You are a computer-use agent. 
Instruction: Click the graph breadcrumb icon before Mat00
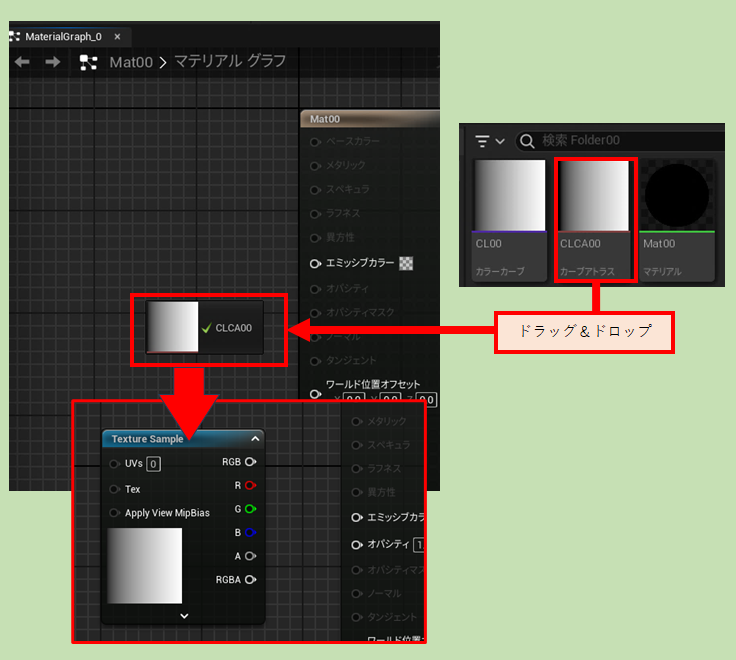[x=88, y=62]
